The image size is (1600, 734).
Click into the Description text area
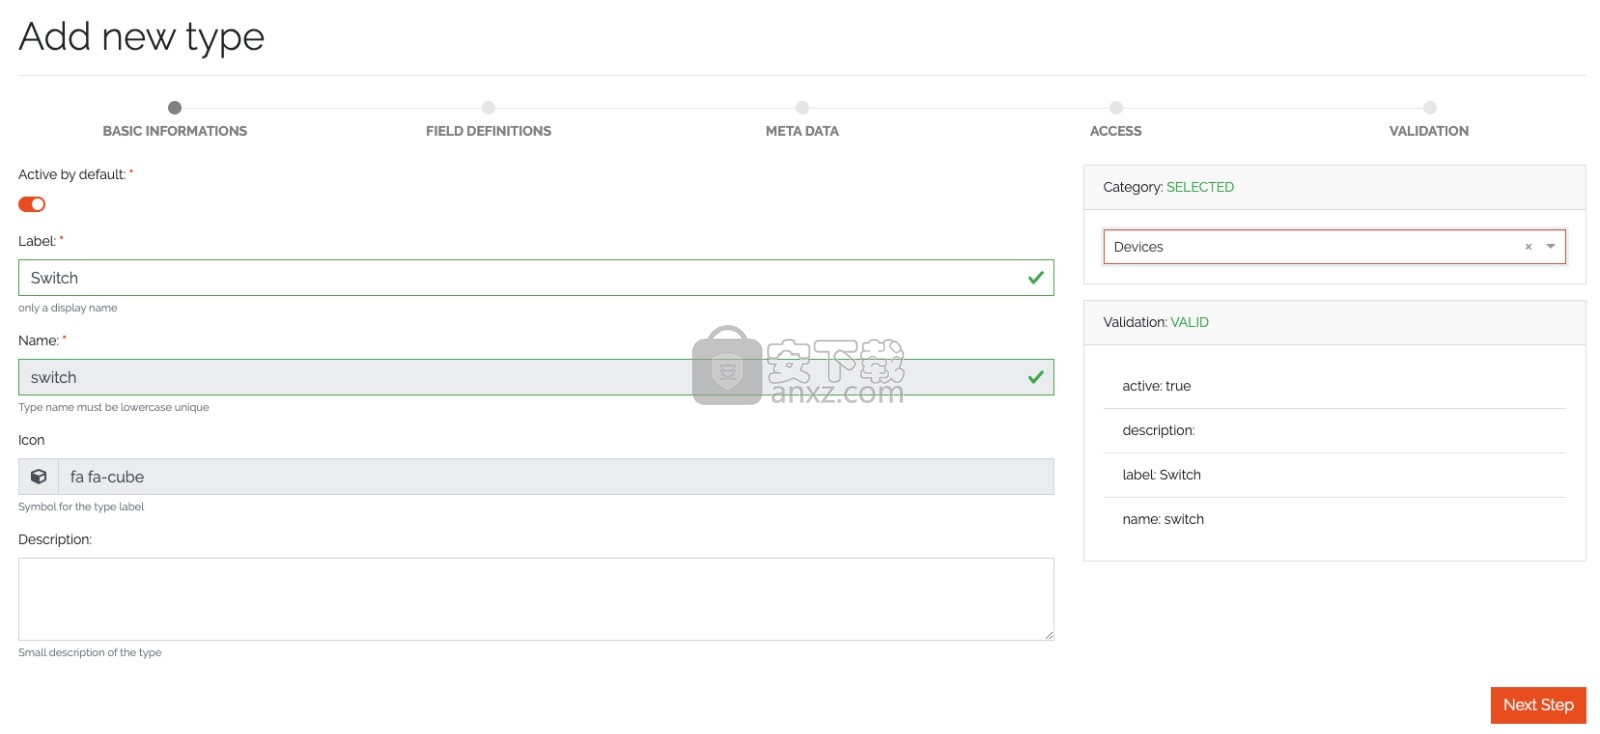[x=536, y=599]
